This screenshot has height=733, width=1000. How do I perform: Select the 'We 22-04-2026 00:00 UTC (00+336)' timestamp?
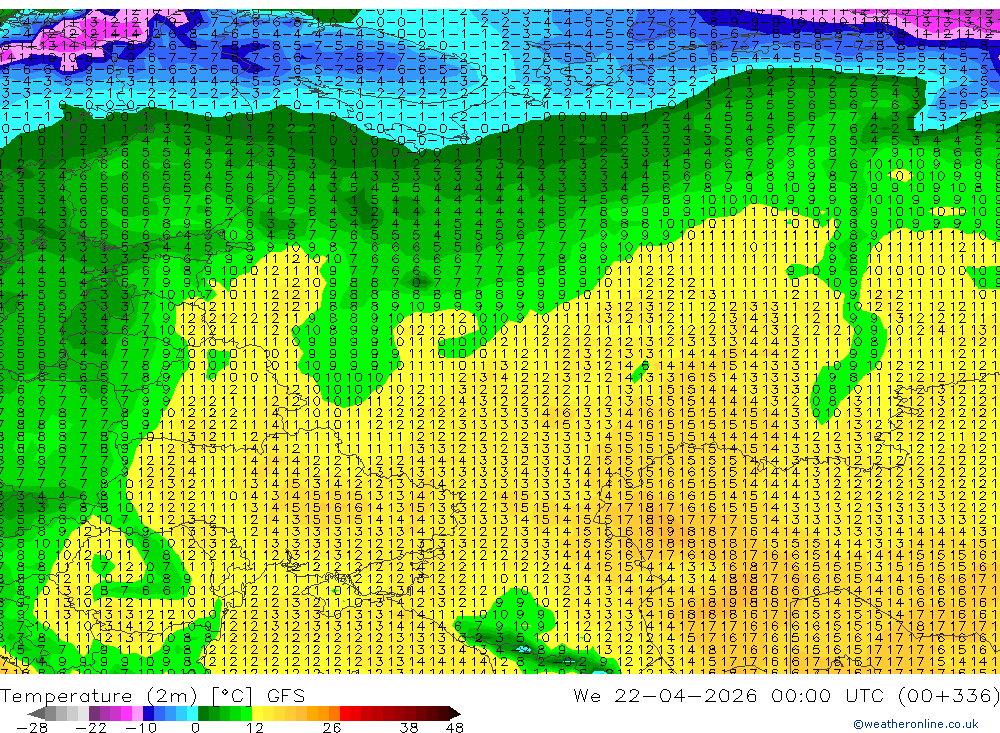(786, 695)
